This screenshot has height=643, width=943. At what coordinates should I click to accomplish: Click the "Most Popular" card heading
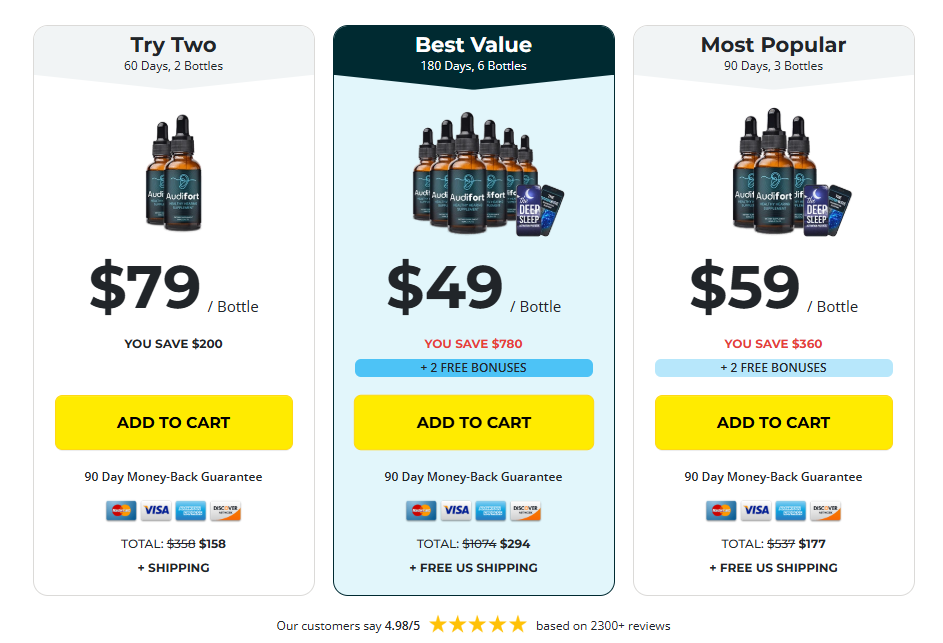[773, 45]
